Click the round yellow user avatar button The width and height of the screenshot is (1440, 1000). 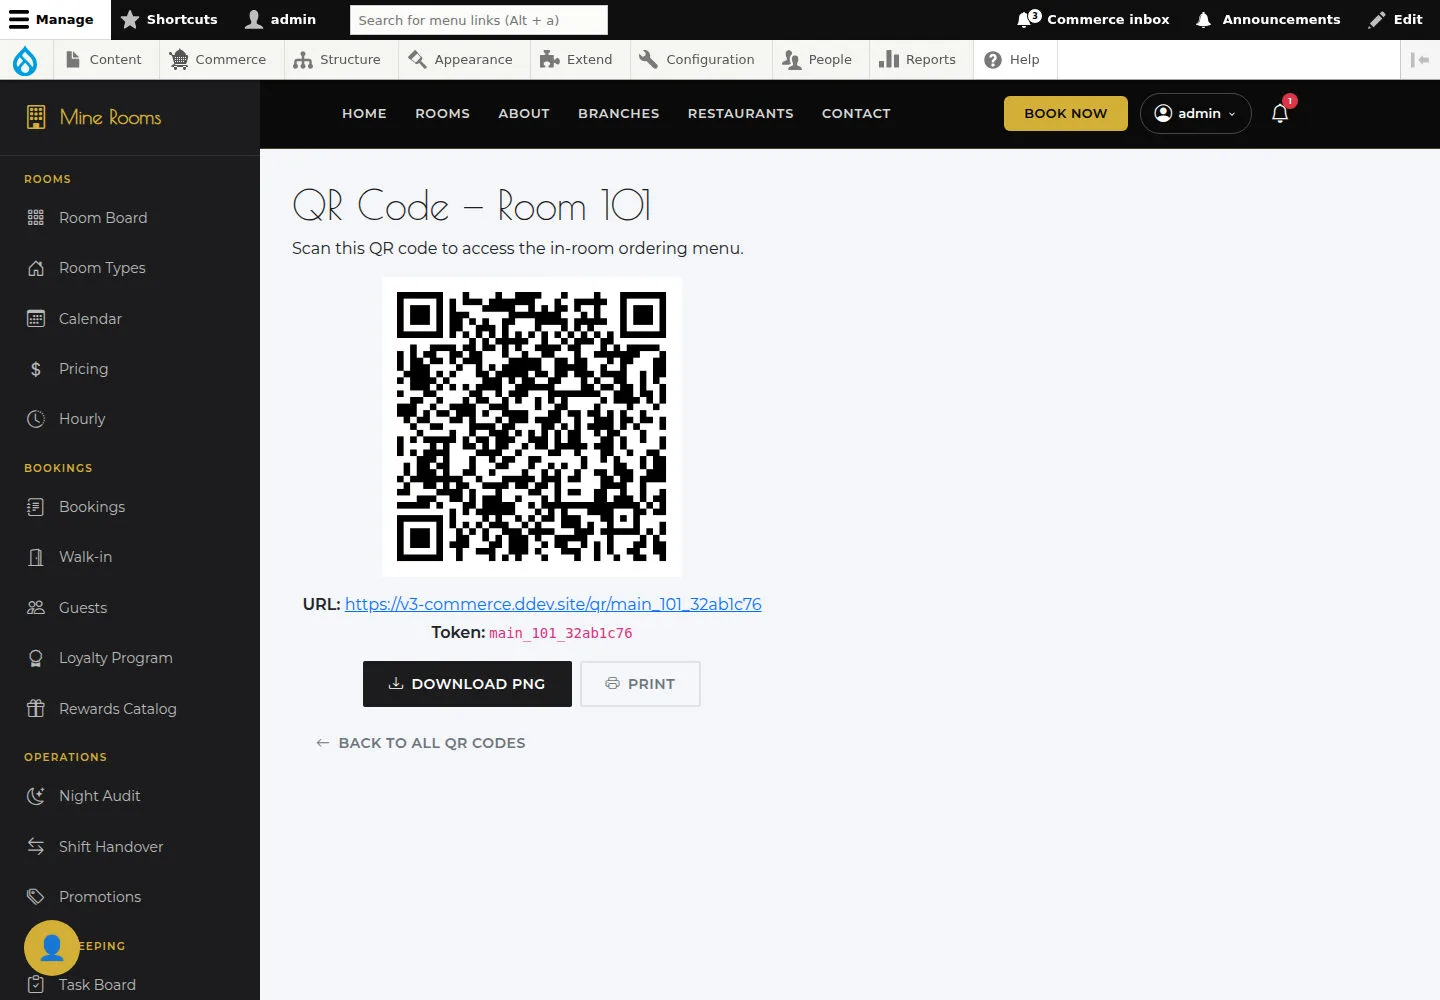tap(52, 947)
